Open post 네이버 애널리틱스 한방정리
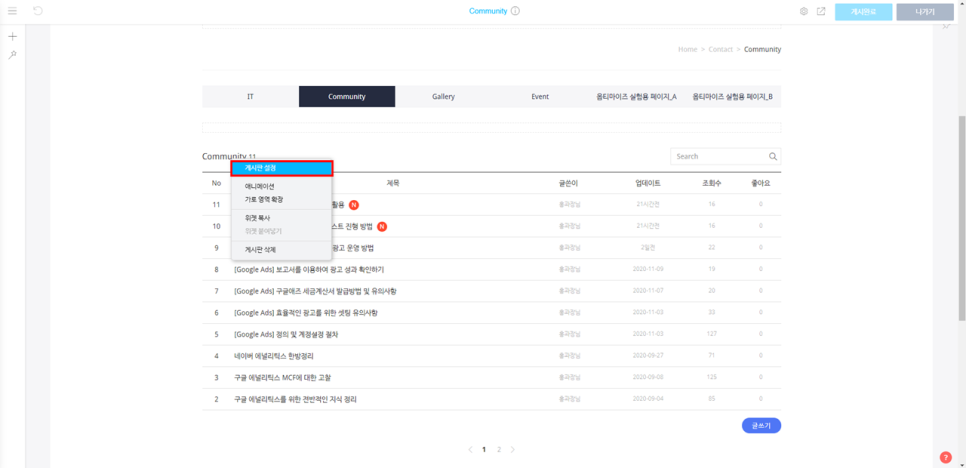 click(x=274, y=356)
